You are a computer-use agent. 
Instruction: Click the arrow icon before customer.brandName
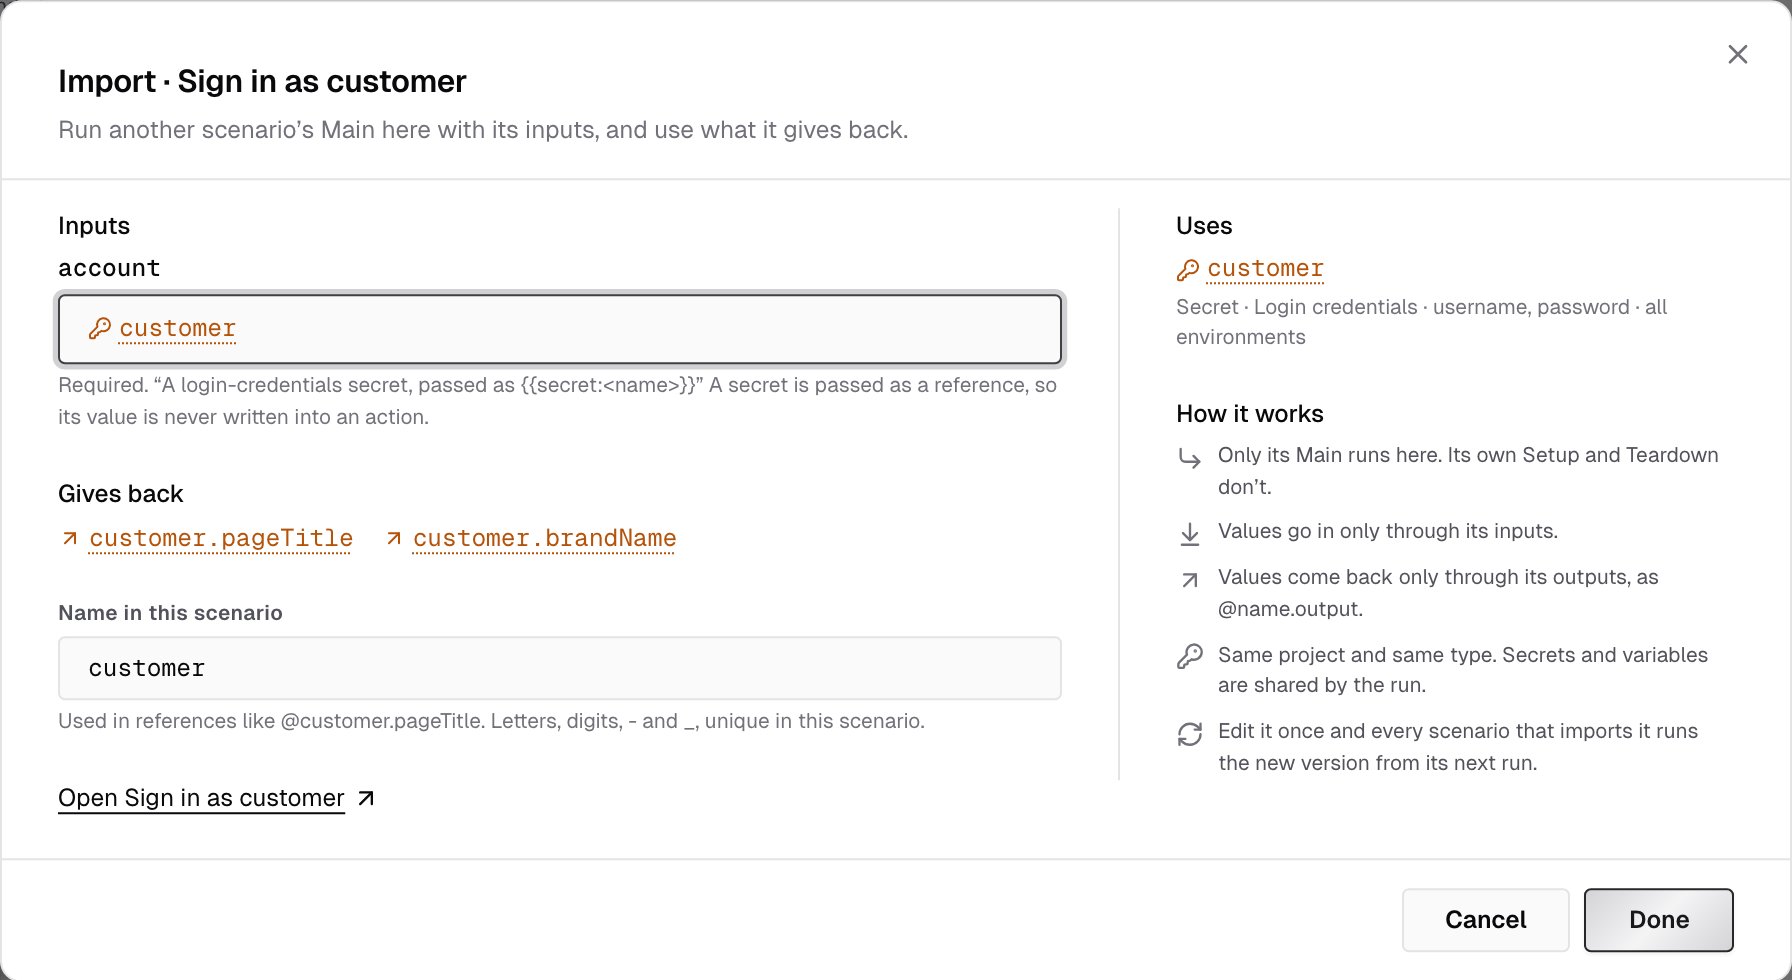[394, 538]
